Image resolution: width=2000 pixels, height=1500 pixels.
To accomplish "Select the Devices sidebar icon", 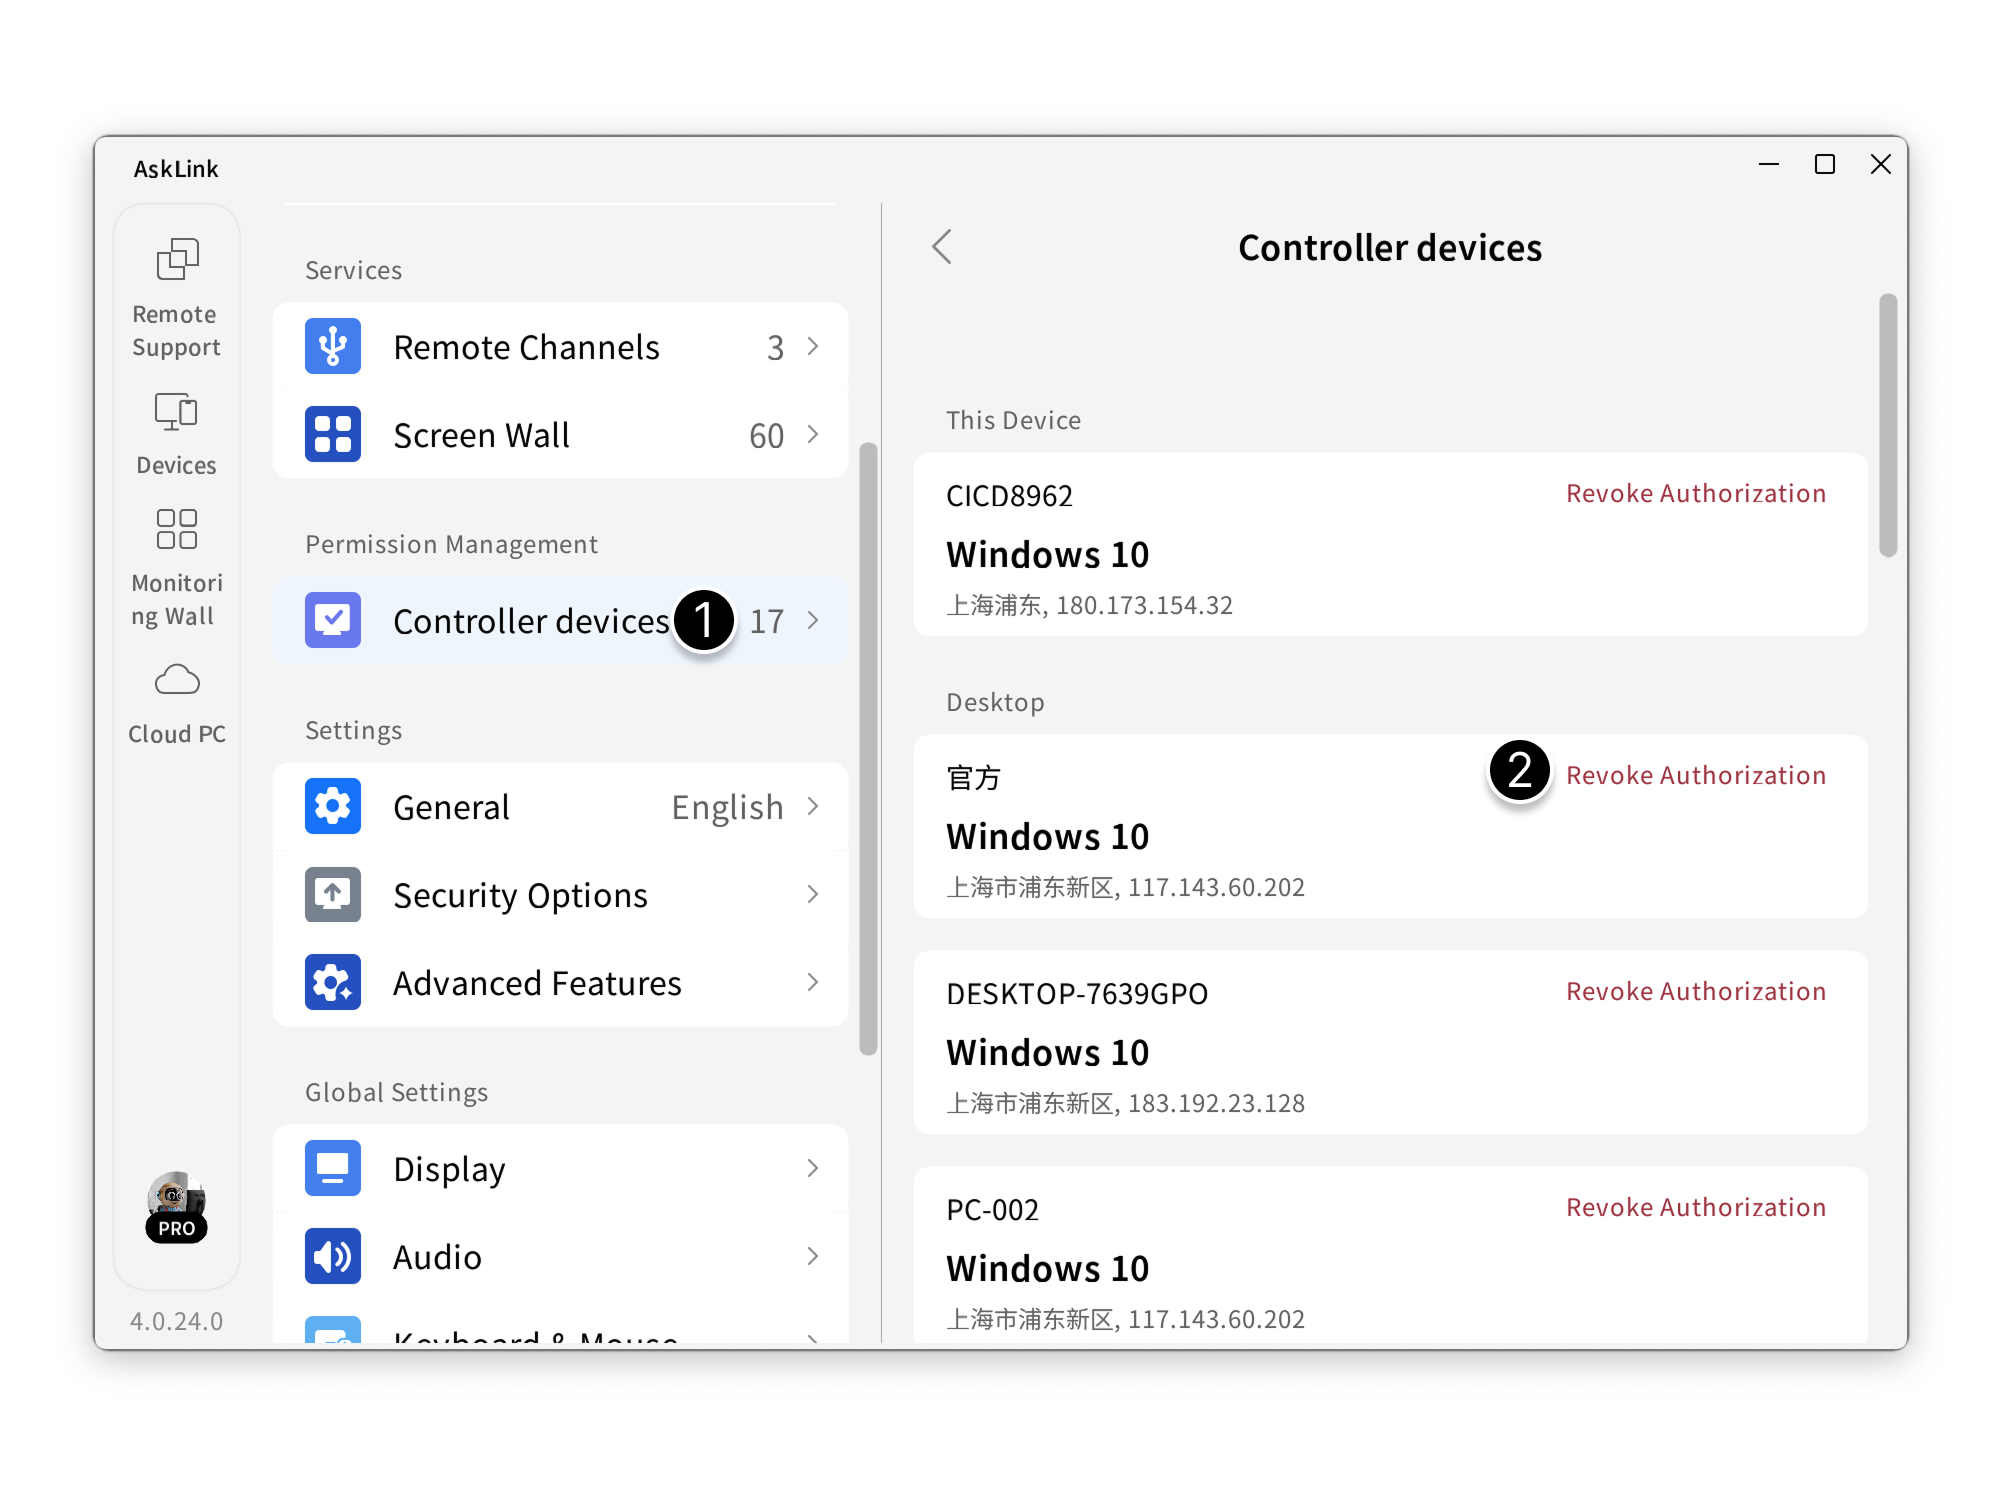I will (177, 411).
